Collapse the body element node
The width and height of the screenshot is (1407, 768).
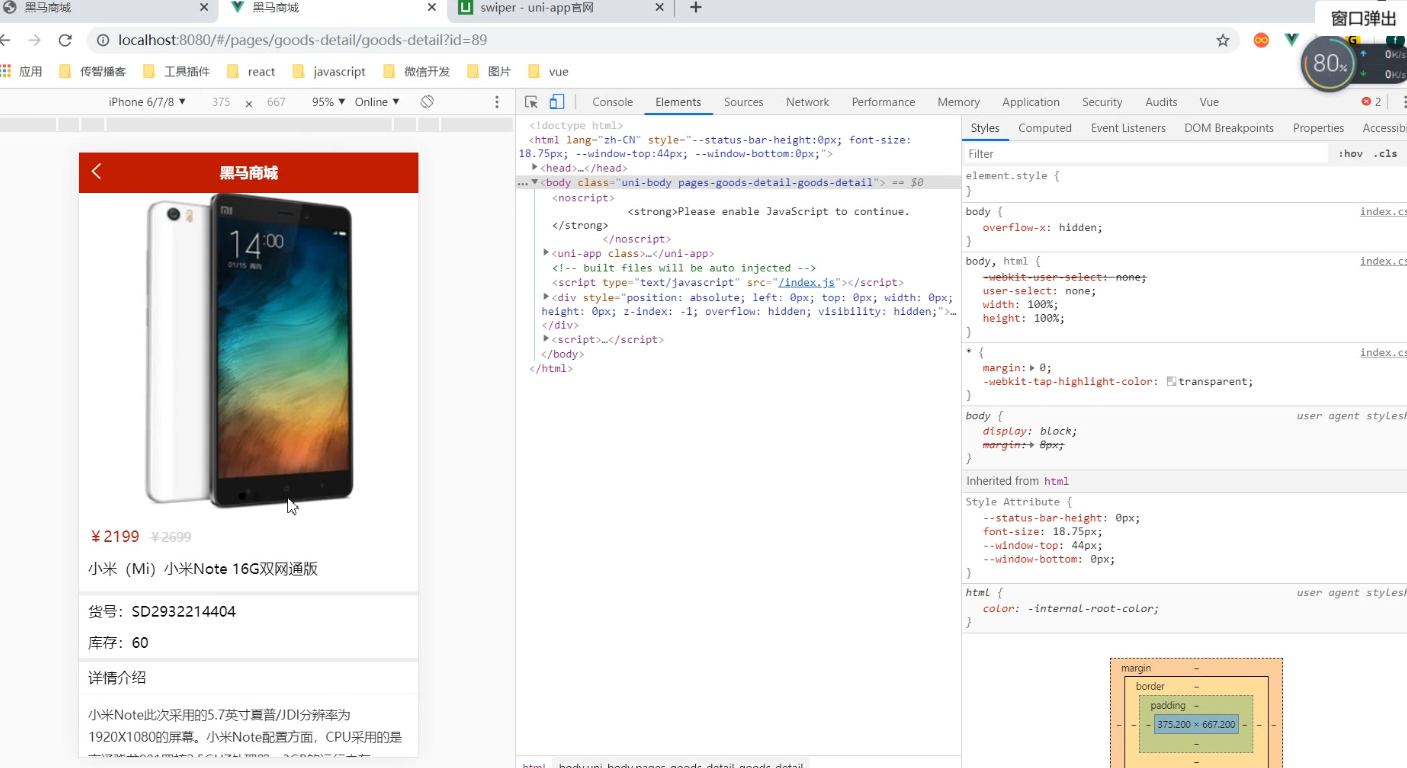pos(535,183)
